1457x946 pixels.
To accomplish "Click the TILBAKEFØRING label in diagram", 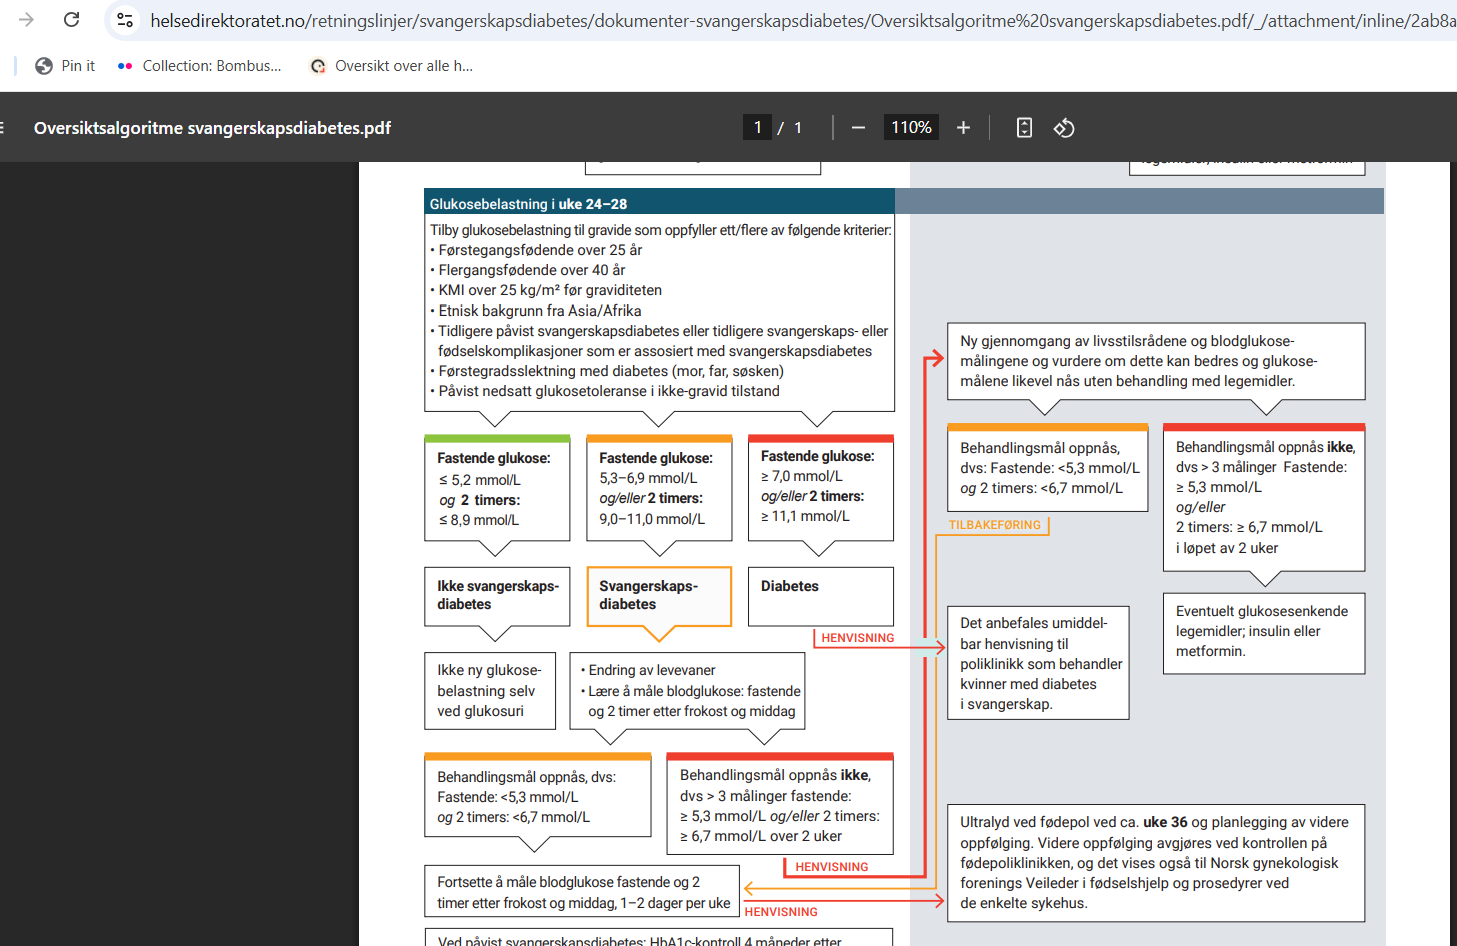I will point(995,525).
